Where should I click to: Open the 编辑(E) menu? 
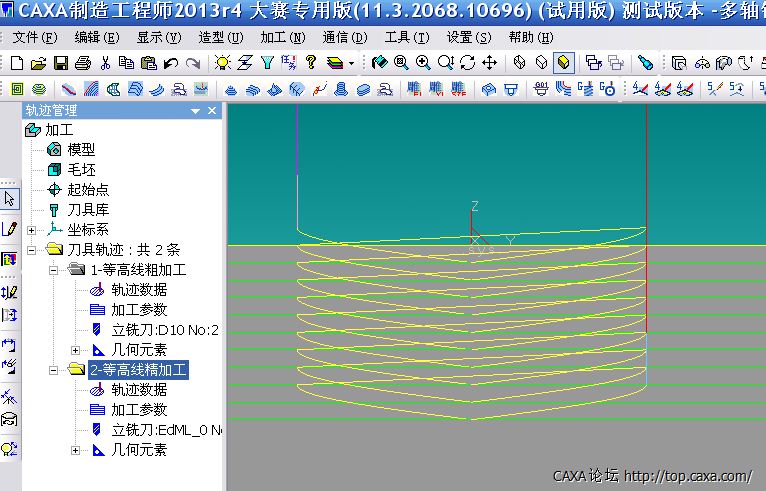pyautogui.click(x=97, y=37)
